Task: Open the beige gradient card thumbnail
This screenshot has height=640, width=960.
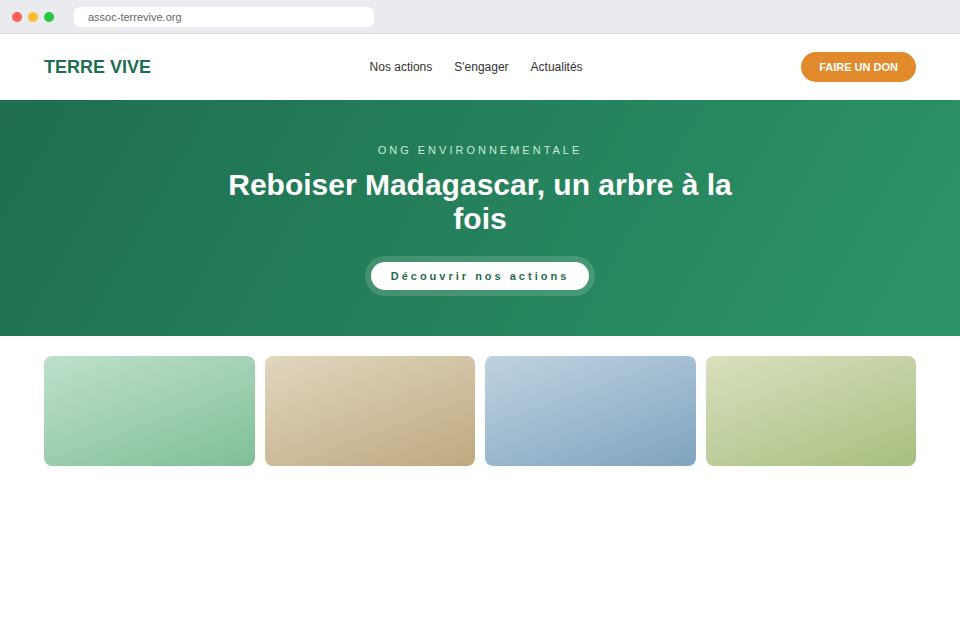Action: click(370, 411)
